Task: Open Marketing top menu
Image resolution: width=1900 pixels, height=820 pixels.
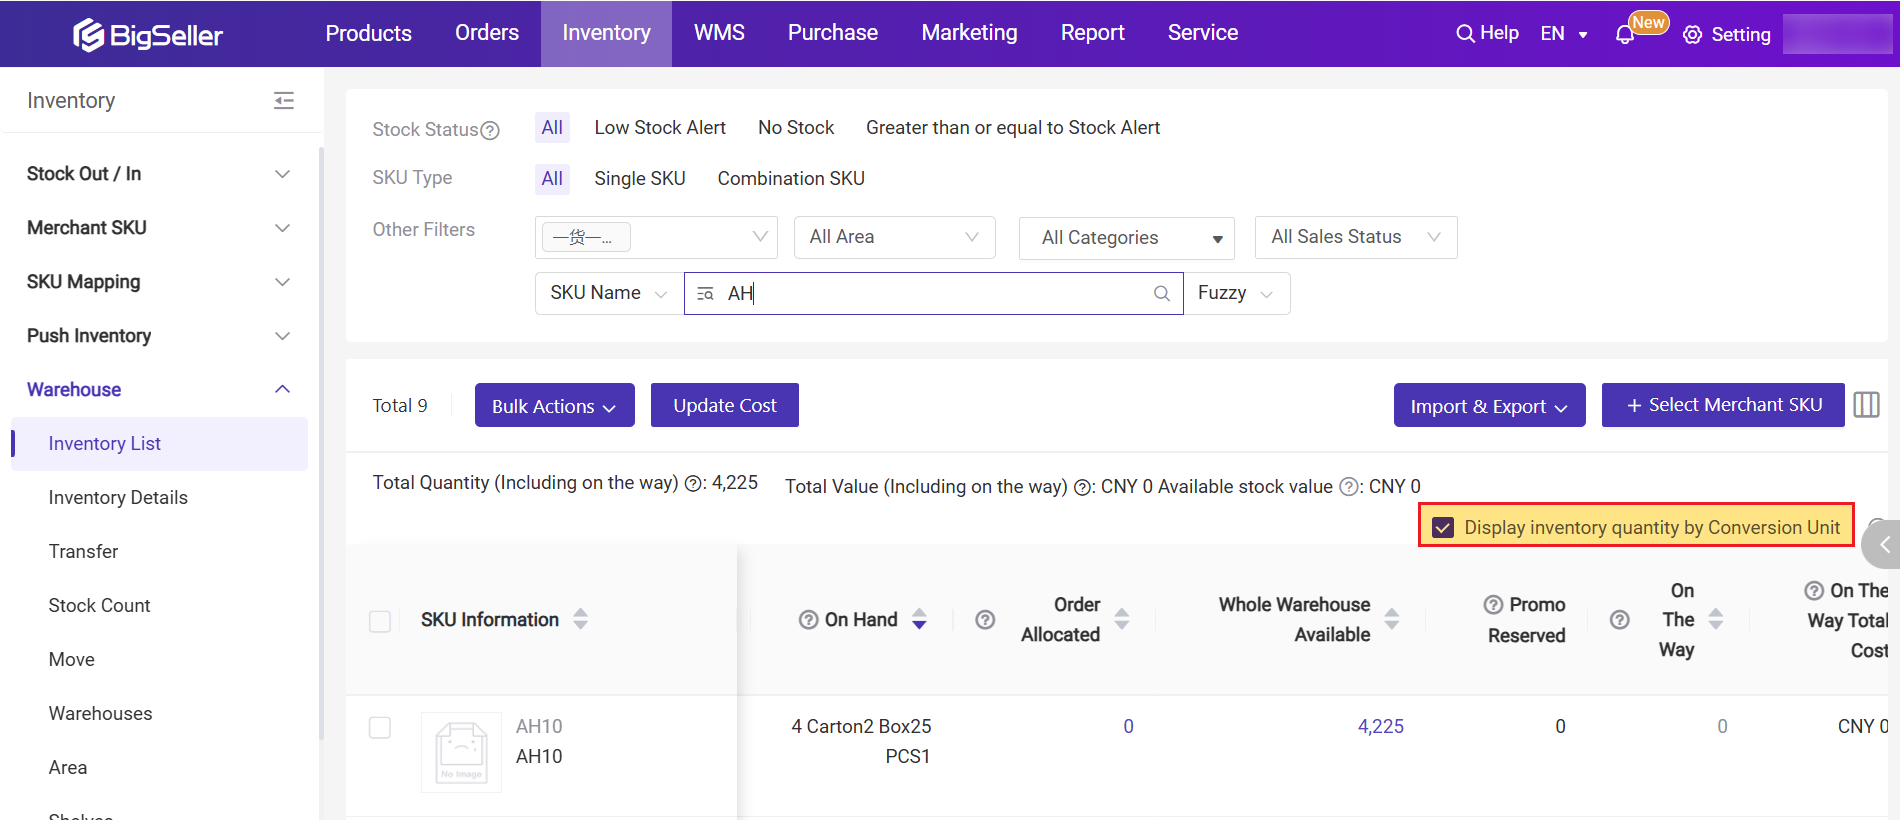Action: (970, 33)
